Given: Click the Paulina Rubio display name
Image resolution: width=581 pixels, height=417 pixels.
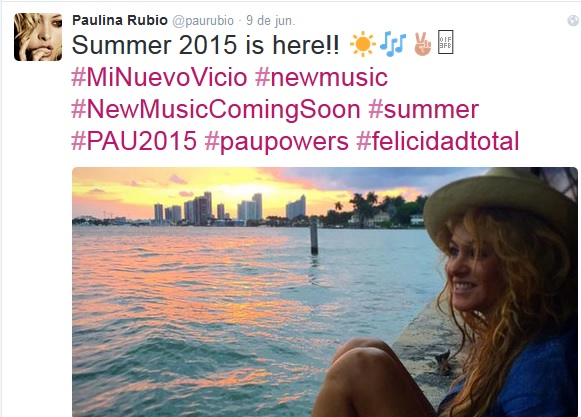Looking at the screenshot, I should [120, 20].
